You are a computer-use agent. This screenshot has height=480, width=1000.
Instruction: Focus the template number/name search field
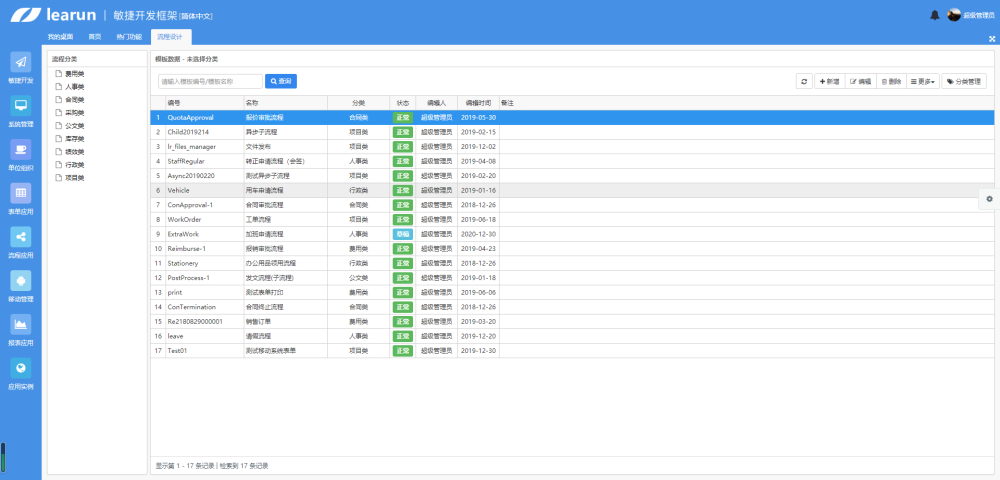point(210,82)
